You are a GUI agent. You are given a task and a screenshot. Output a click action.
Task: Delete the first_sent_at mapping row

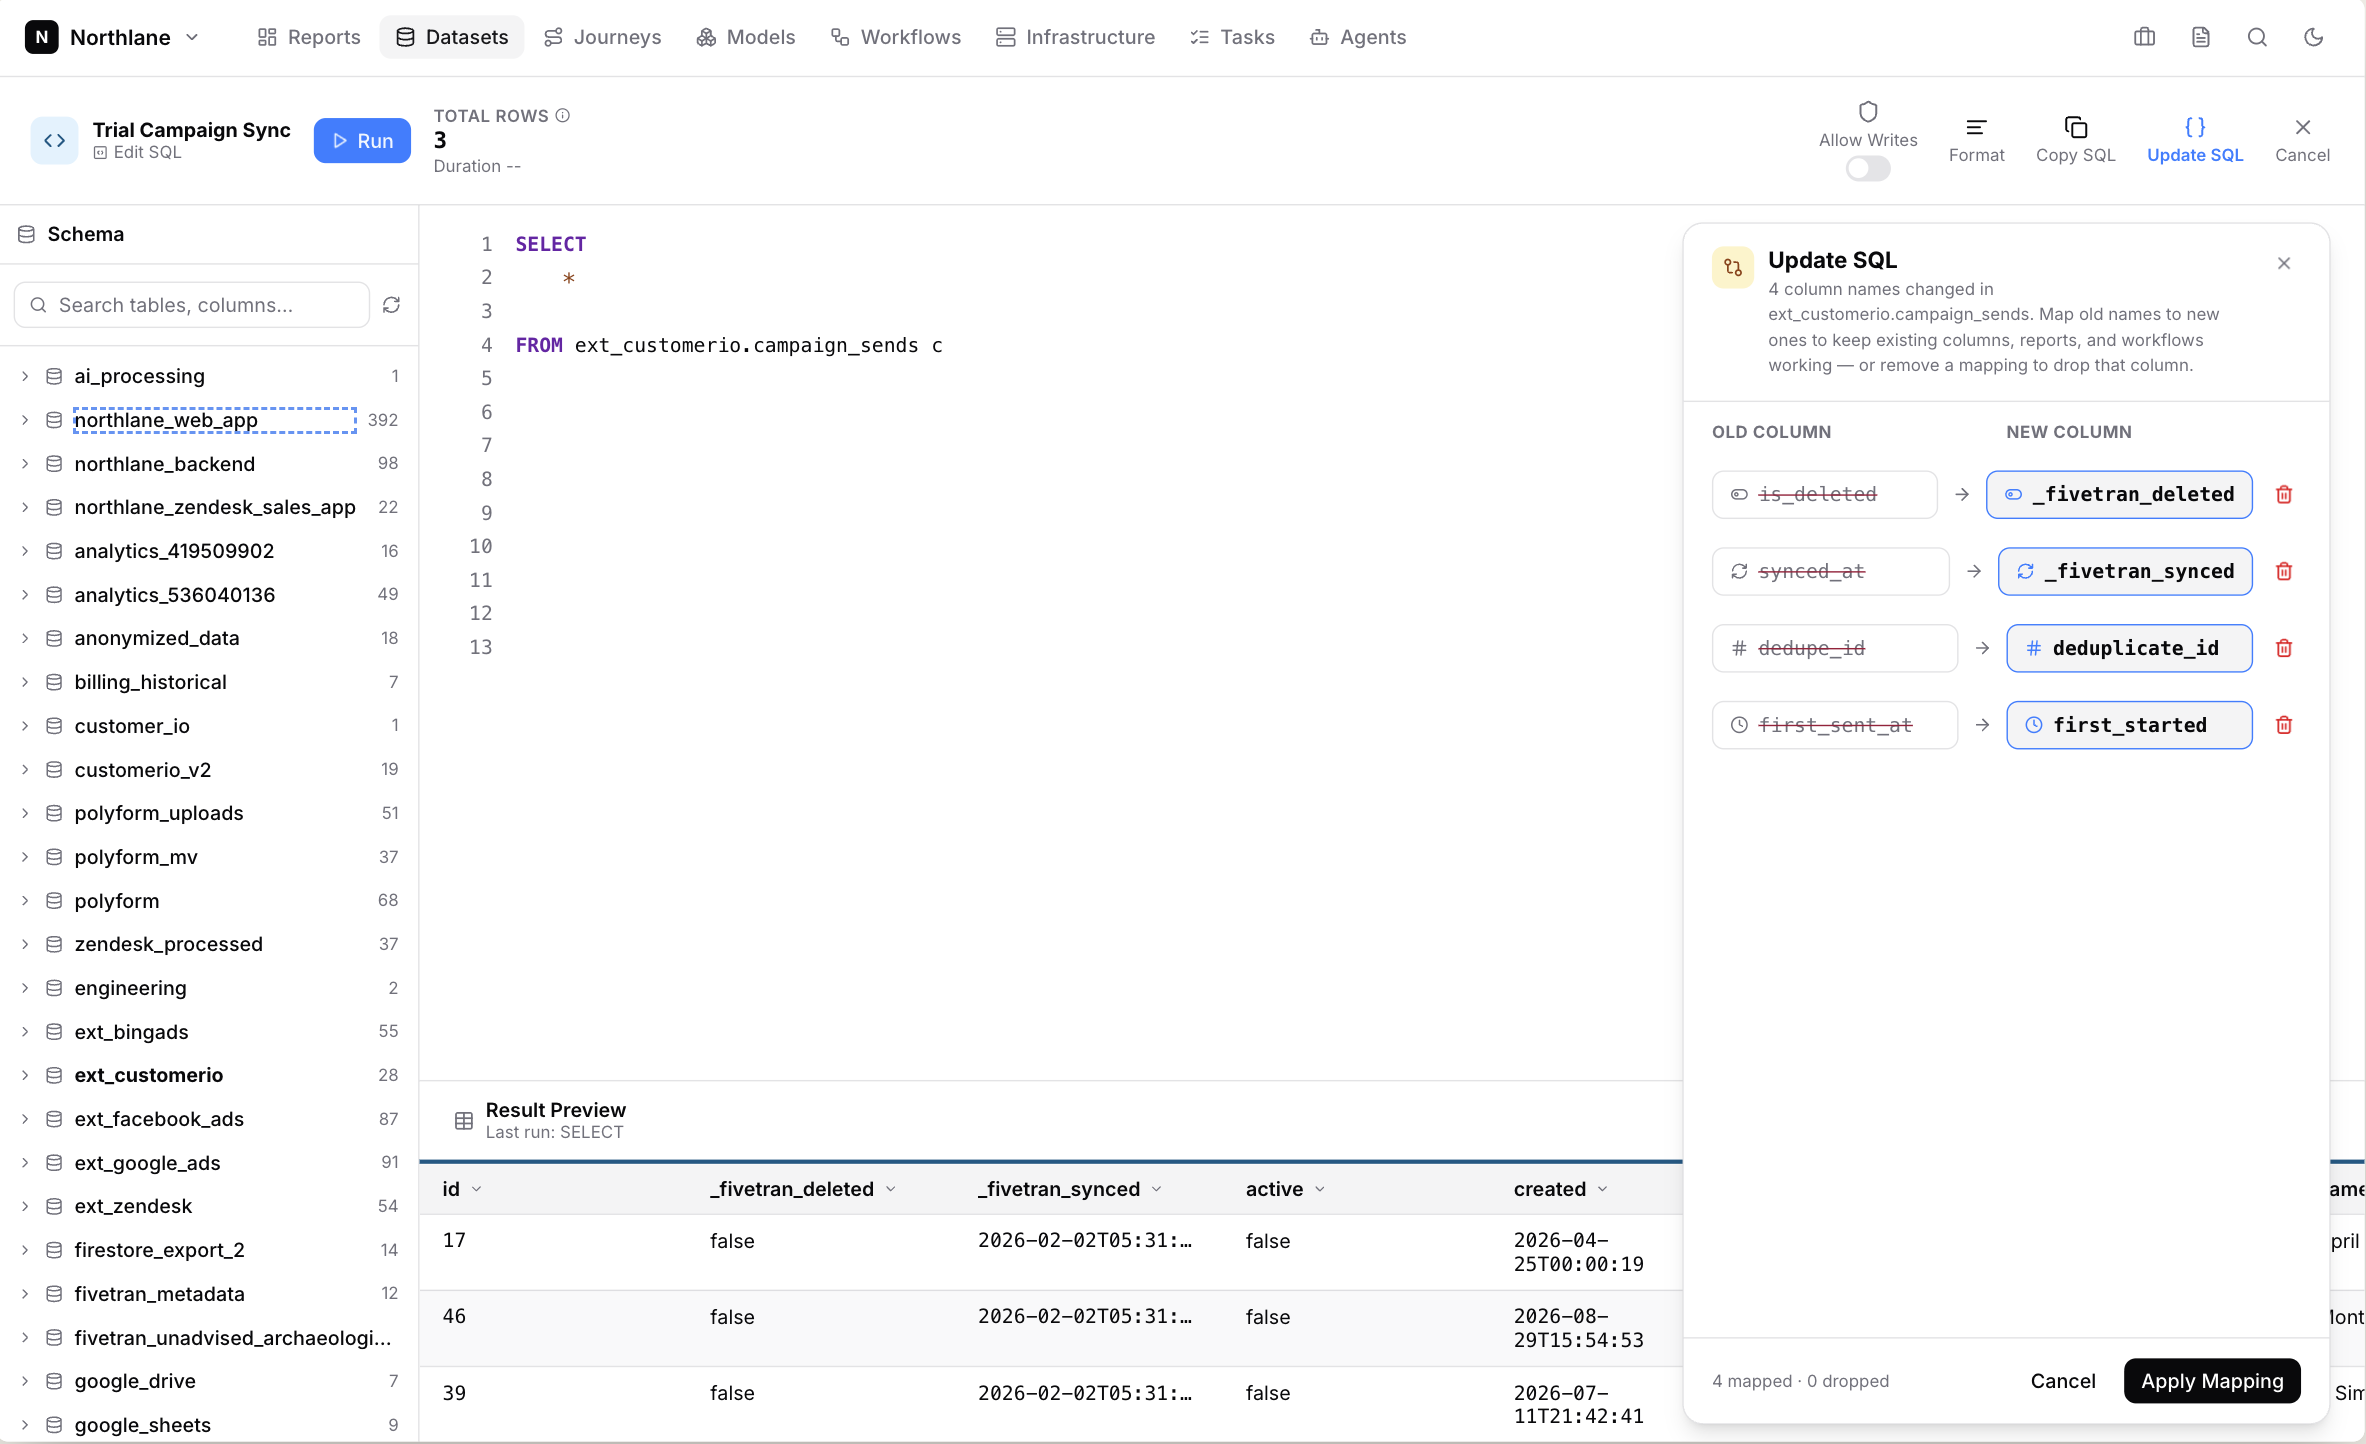point(2284,725)
